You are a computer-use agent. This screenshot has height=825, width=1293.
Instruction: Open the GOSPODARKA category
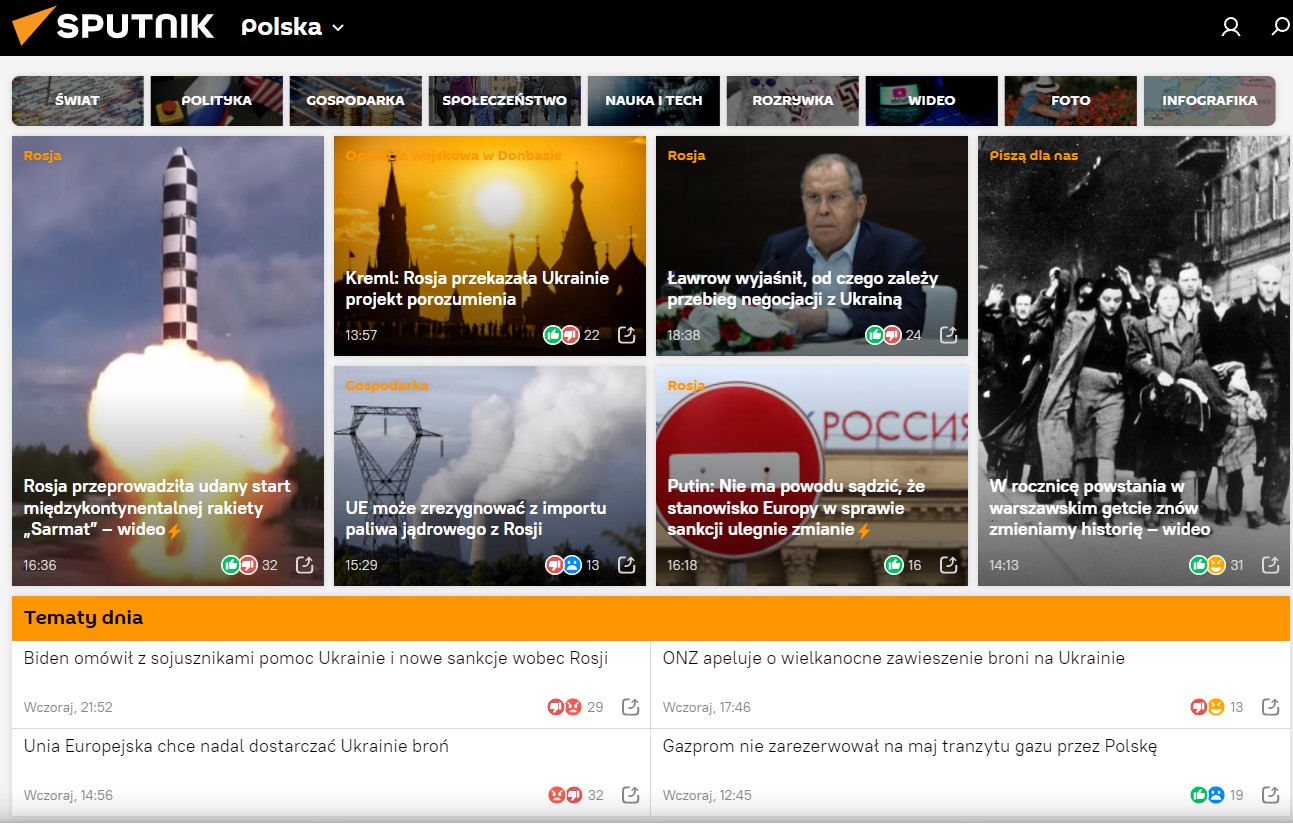pos(355,101)
